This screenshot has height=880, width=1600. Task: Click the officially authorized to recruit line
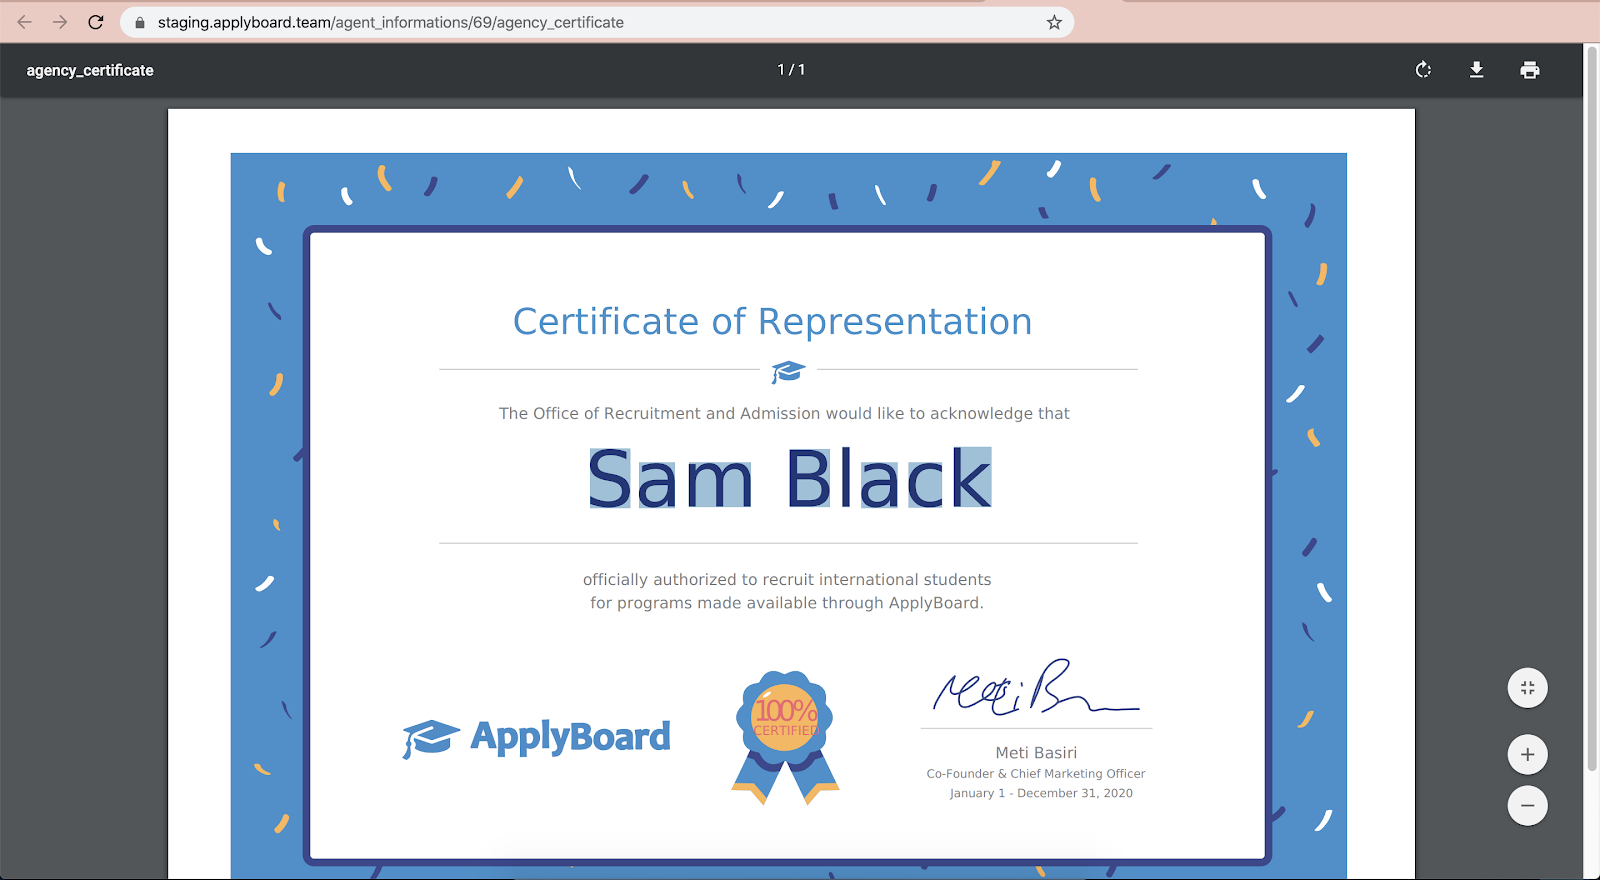tap(787, 580)
